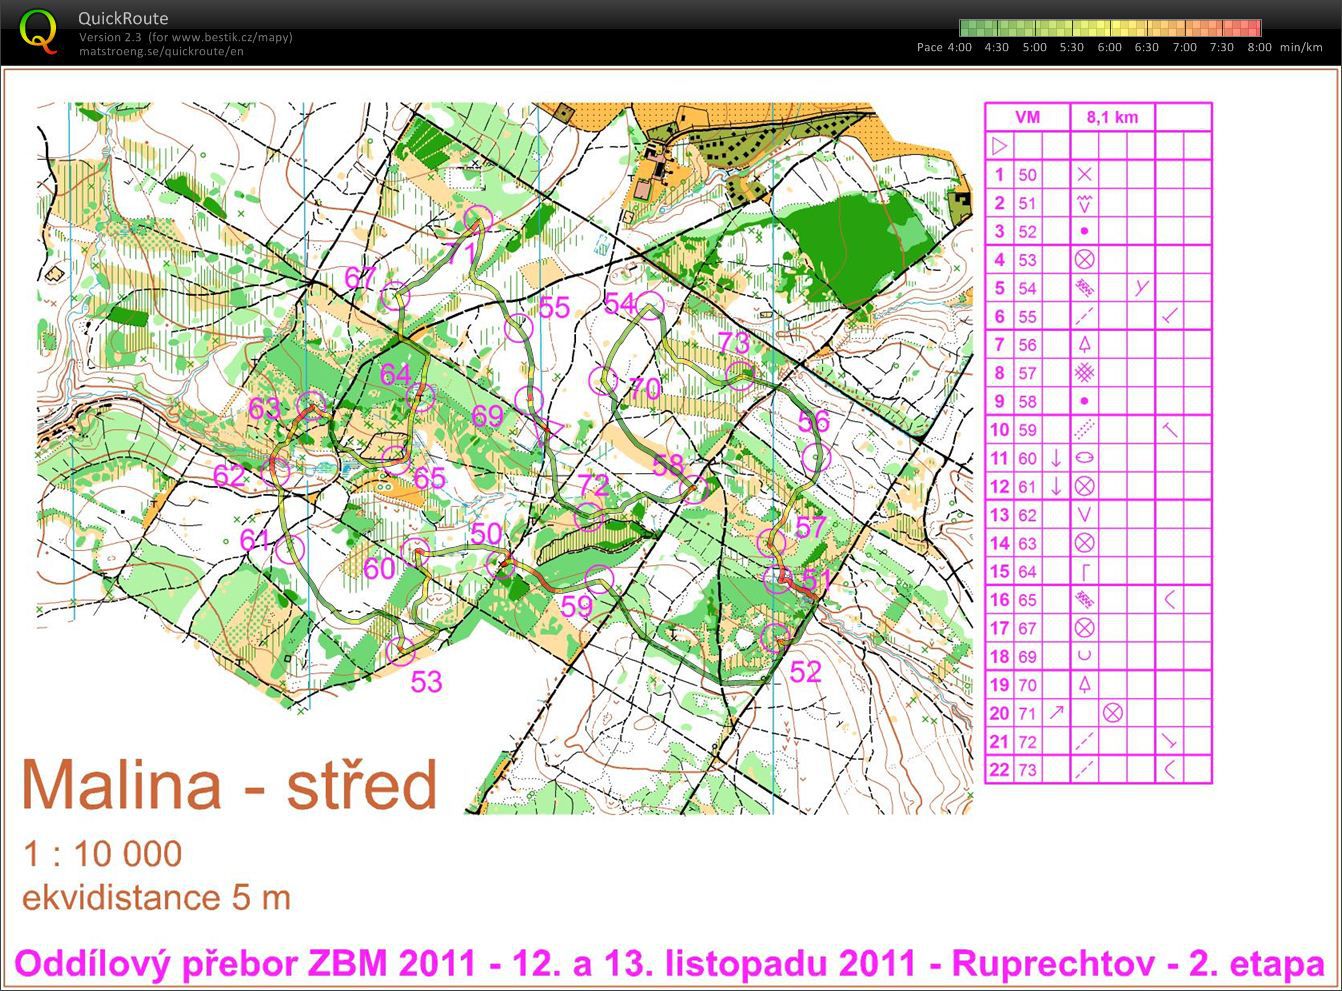Click the ekvidistance 5 m text
1342x991 pixels.
click(x=156, y=897)
